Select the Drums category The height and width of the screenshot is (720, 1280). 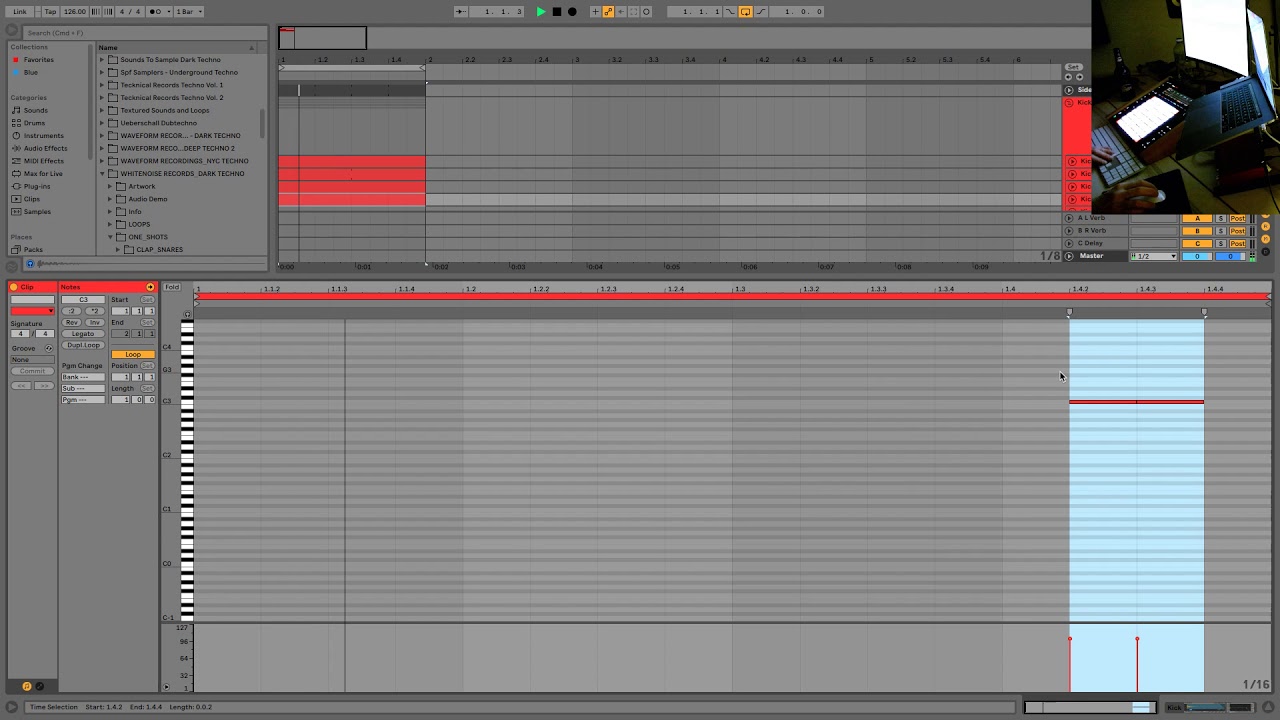(34, 123)
